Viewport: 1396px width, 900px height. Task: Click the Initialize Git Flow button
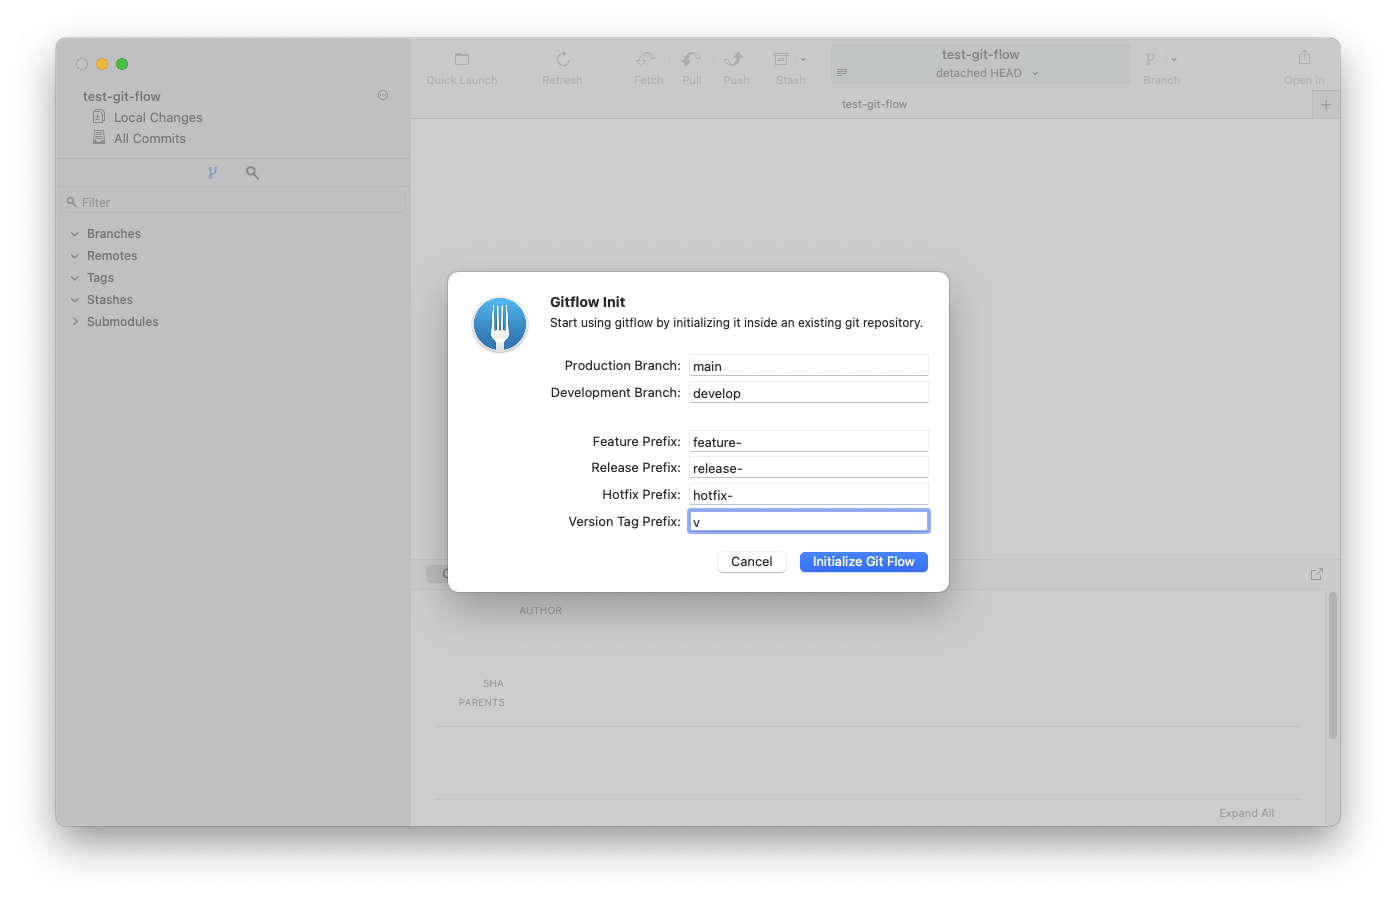coord(863,561)
